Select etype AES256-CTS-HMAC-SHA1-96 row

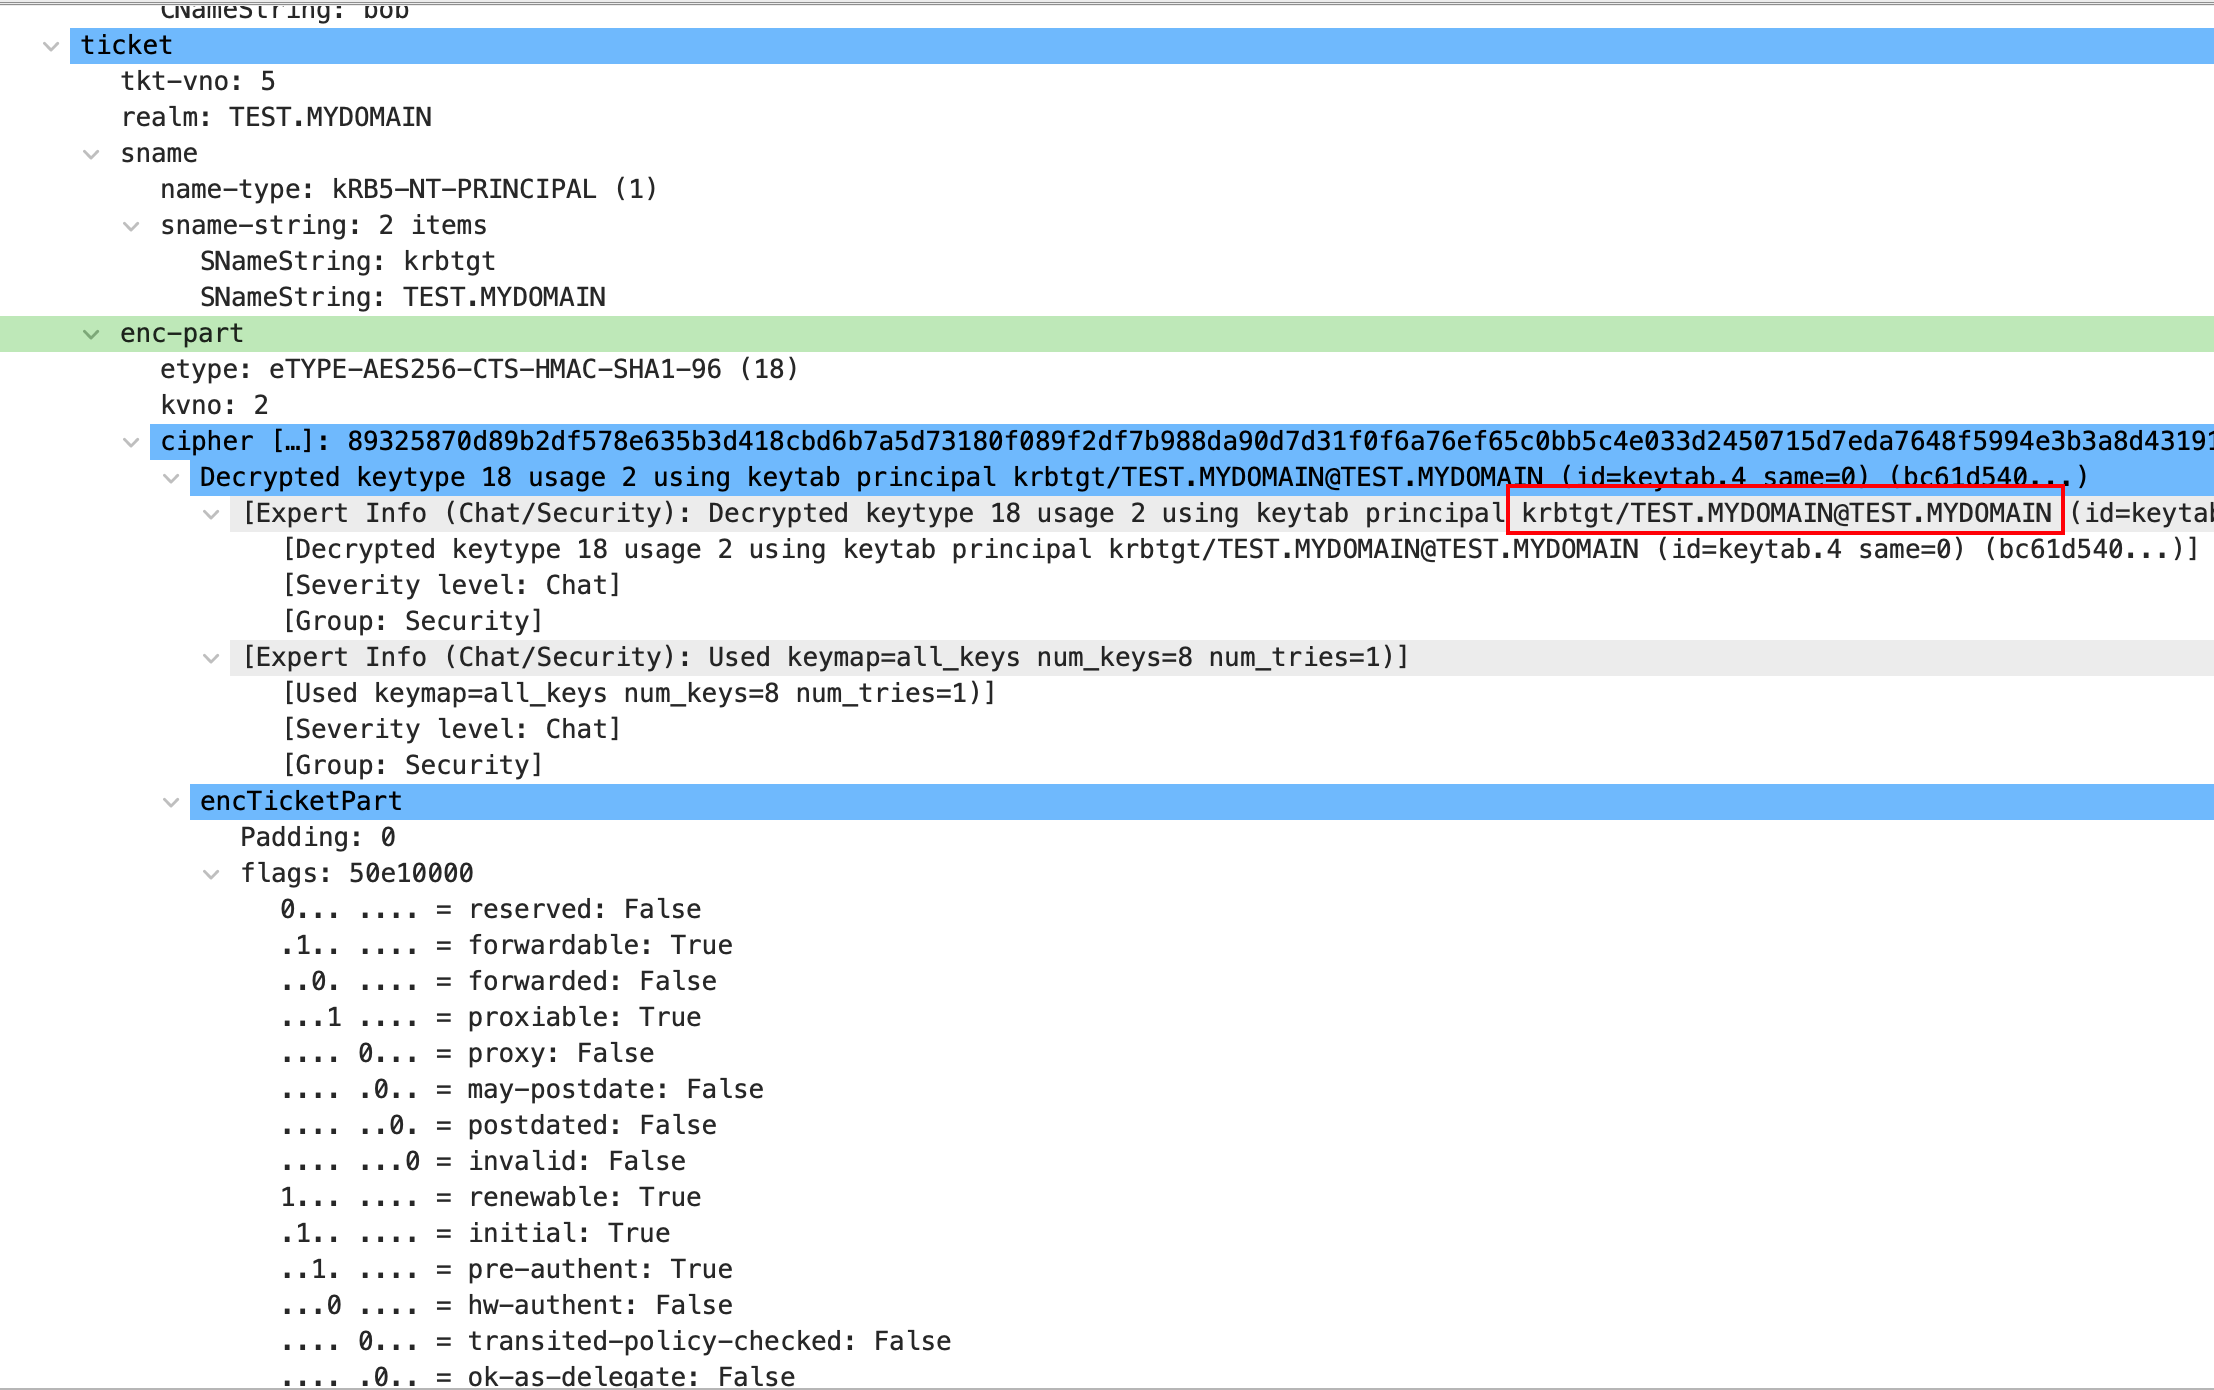pos(478,370)
